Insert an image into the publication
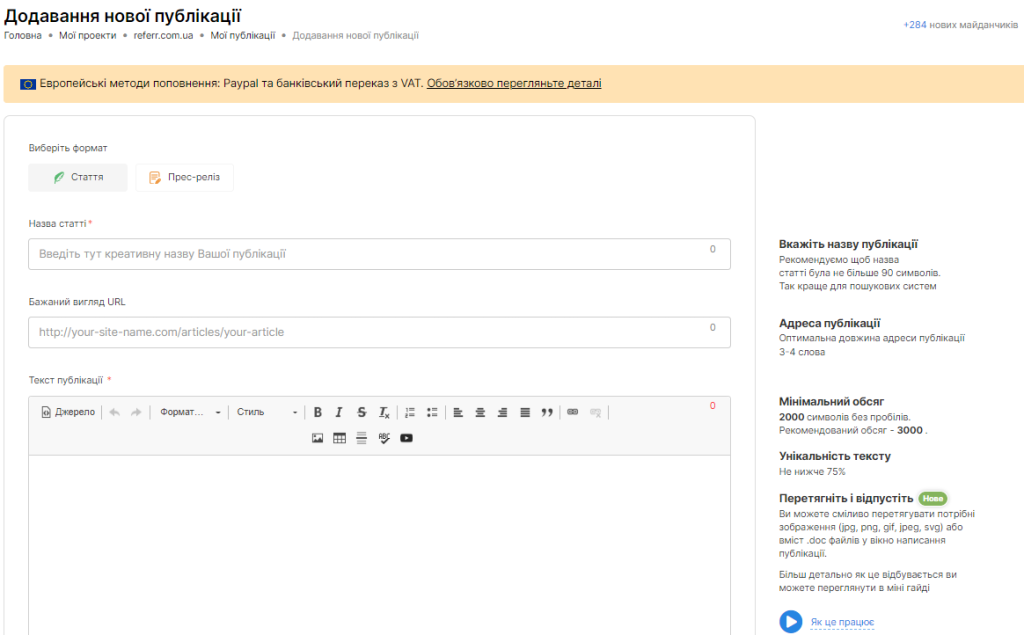Image resolution: width=1024 pixels, height=635 pixels. point(317,438)
